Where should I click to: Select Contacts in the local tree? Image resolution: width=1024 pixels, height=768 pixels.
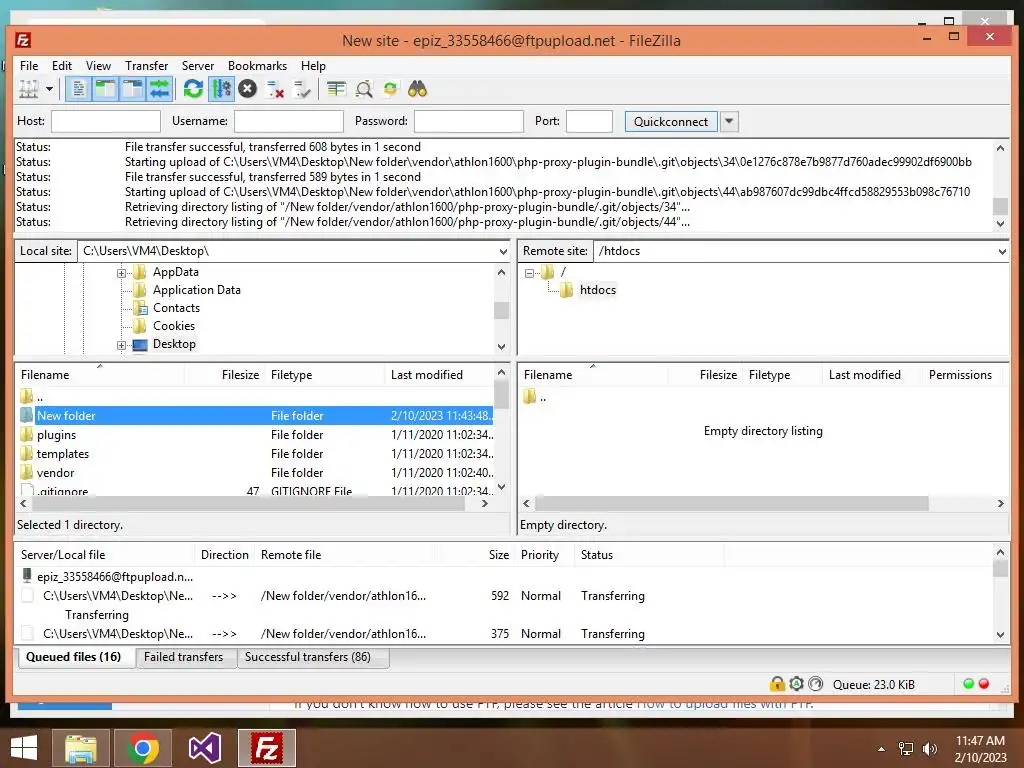pyautogui.click(x=176, y=308)
